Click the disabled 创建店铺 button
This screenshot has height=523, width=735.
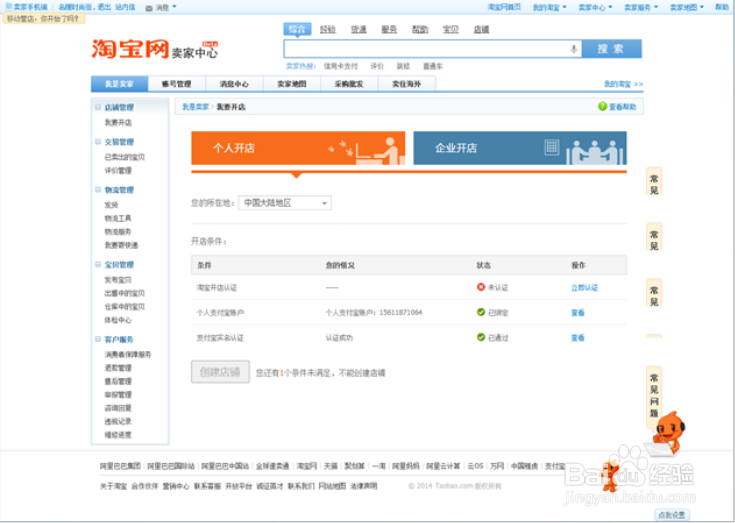click(220, 372)
